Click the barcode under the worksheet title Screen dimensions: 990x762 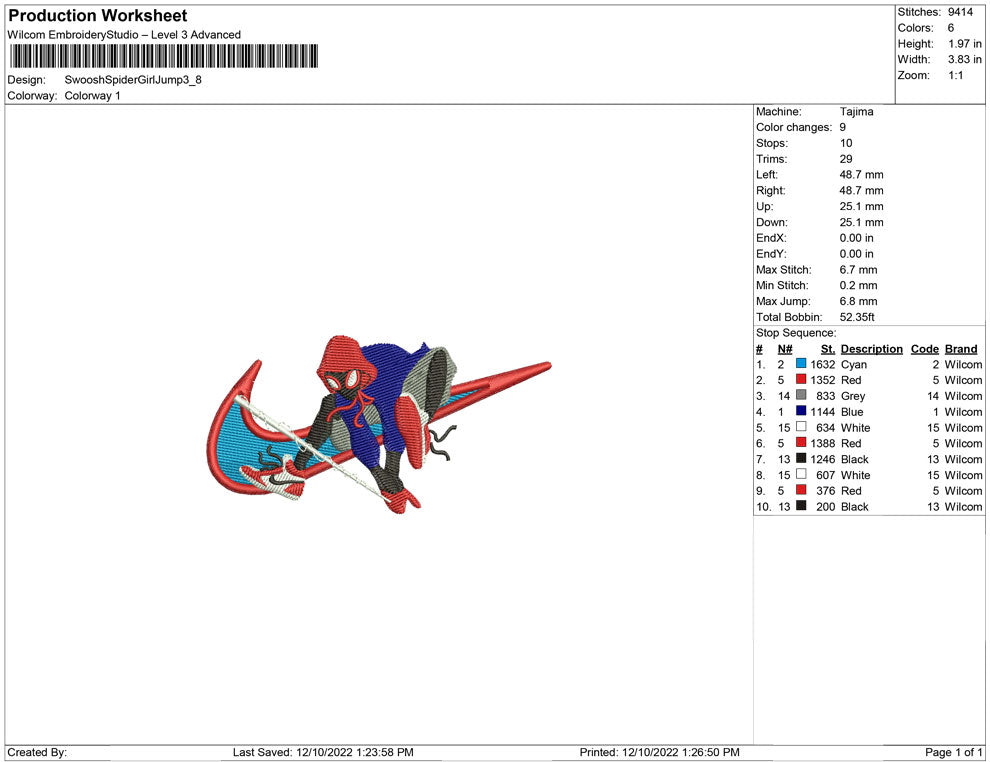click(164, 56)
